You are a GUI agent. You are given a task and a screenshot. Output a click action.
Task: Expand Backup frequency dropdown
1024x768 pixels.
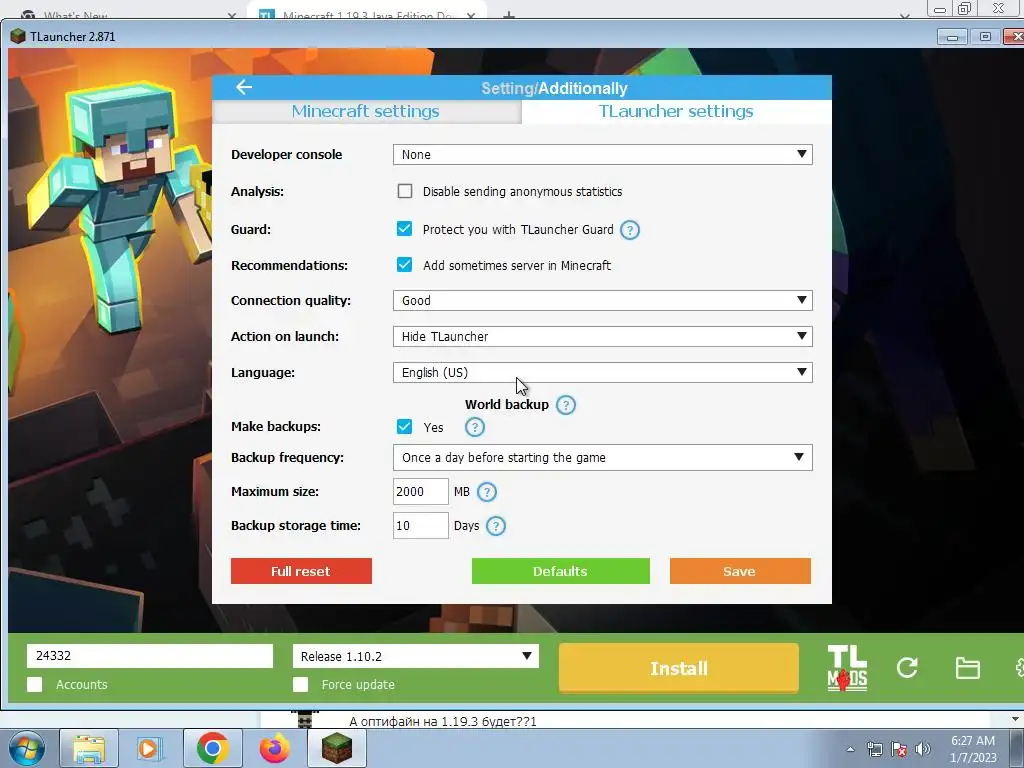point(602,457)
